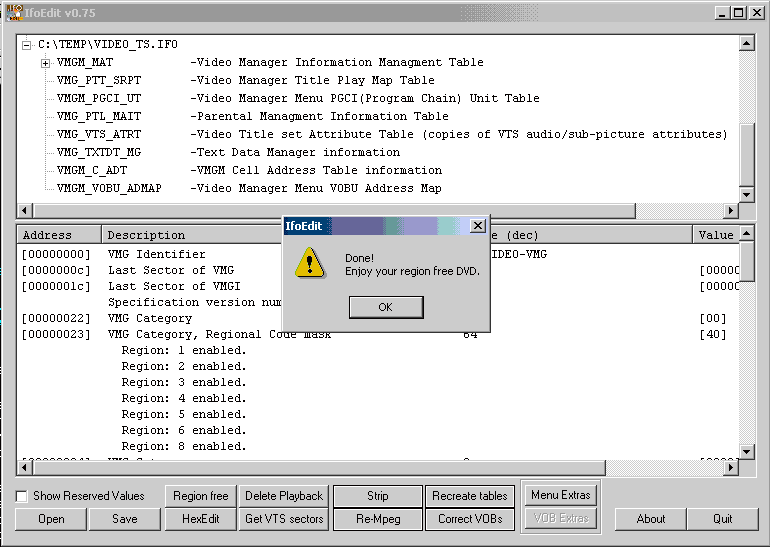Close the IfoEdit Done dialog

click(478, 226)
